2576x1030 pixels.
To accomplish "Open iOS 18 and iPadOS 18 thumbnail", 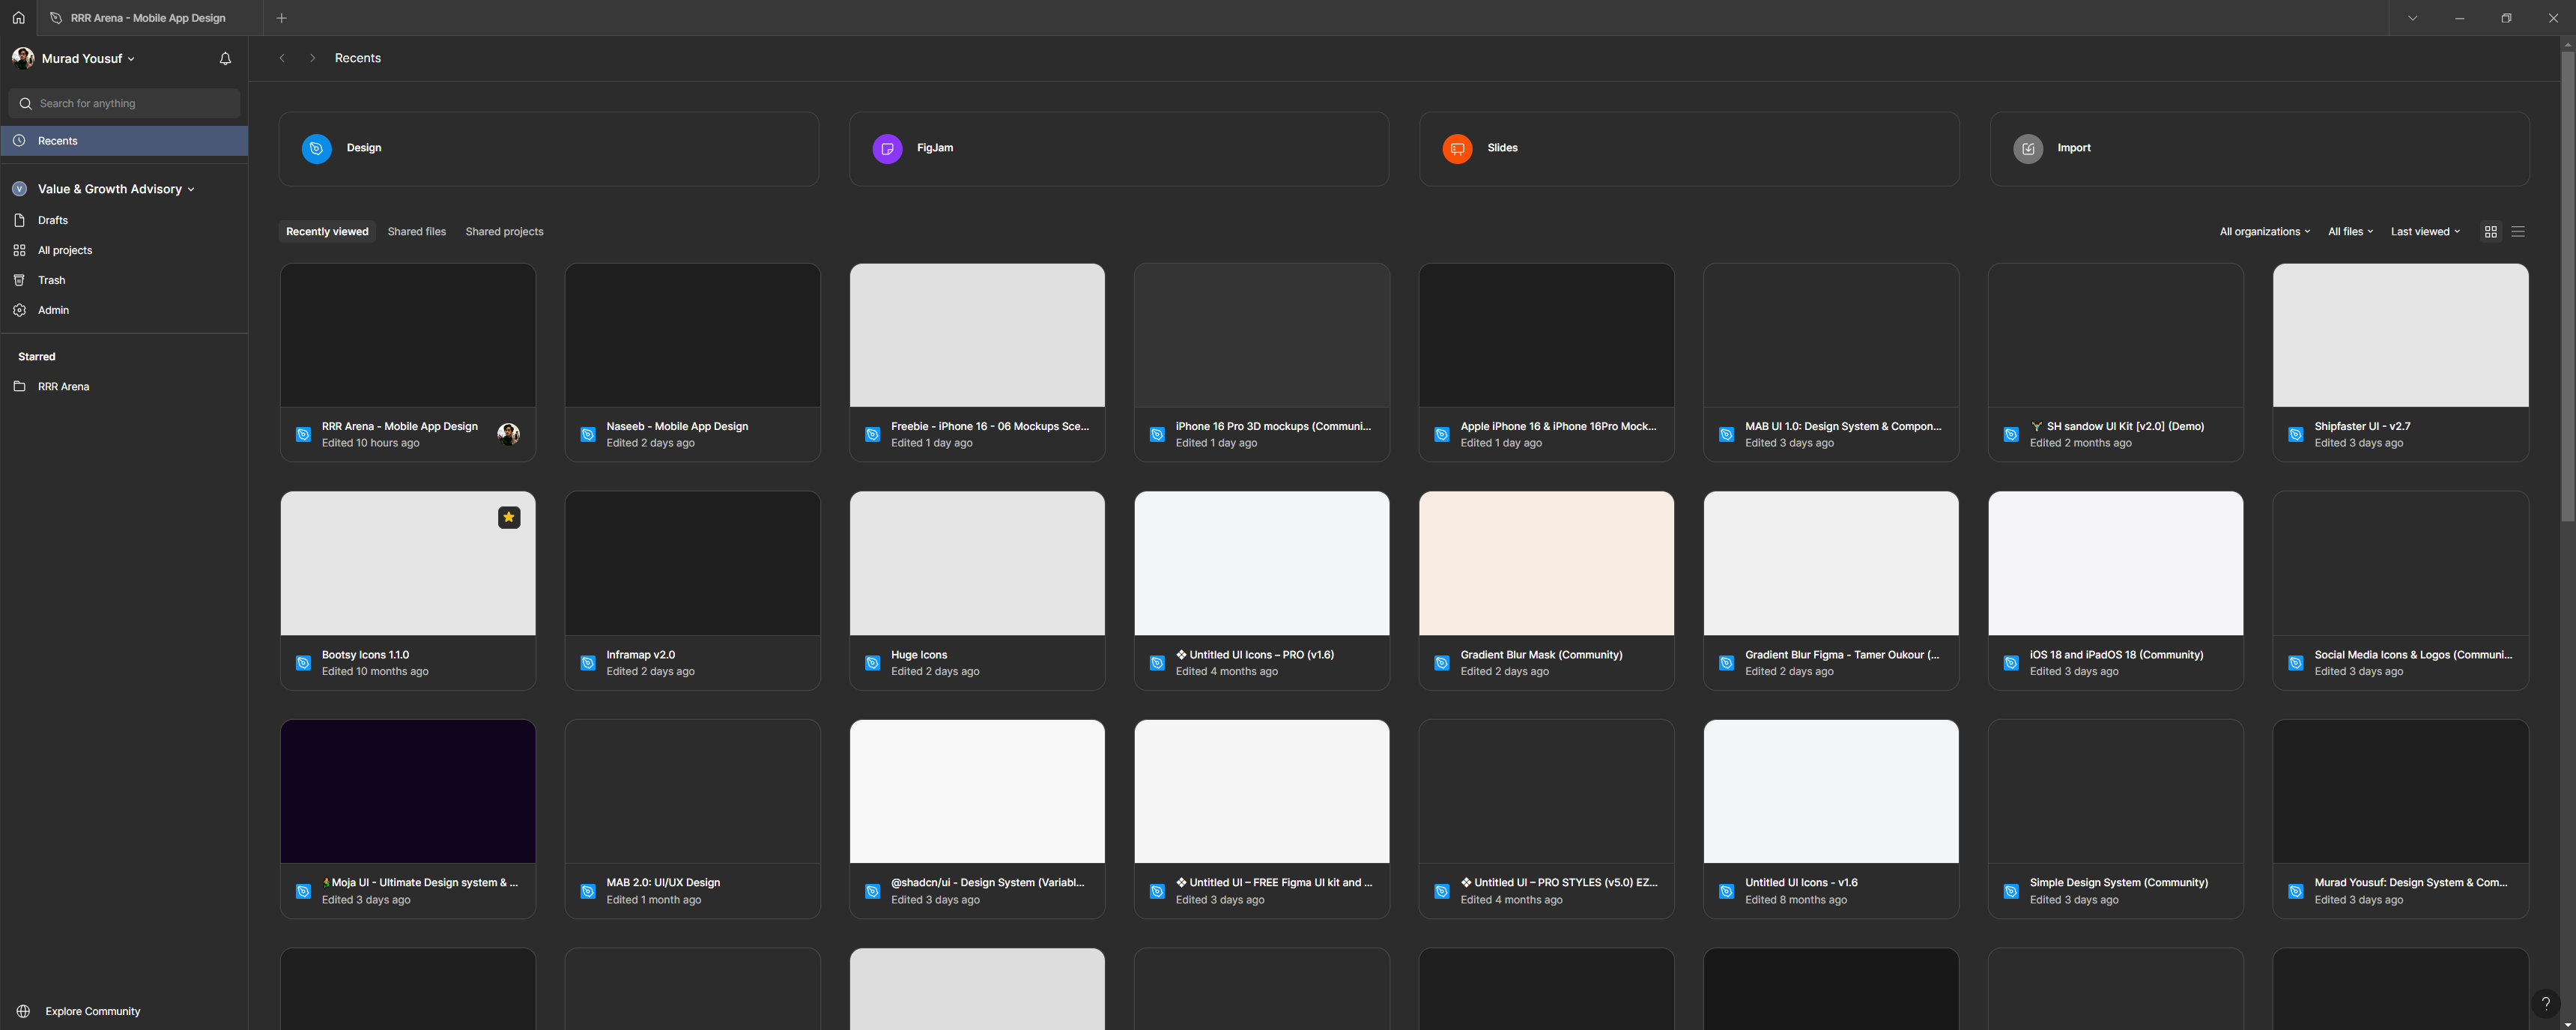I will (2115, 563).
